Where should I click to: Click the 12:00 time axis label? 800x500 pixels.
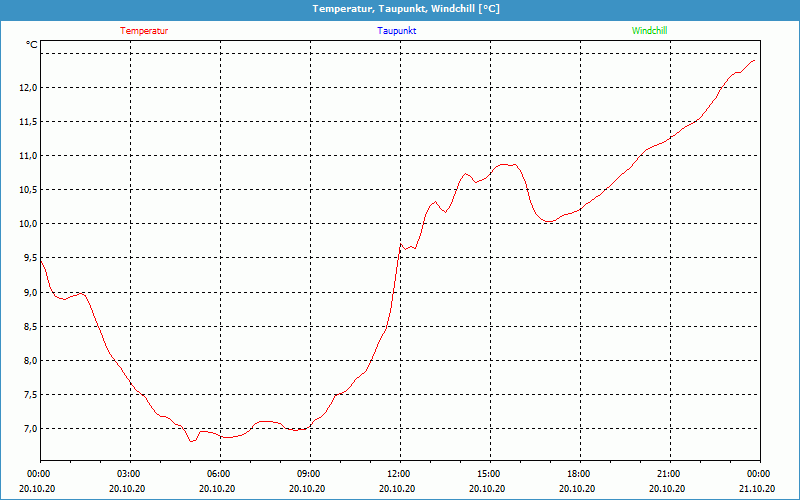(398, 474)
